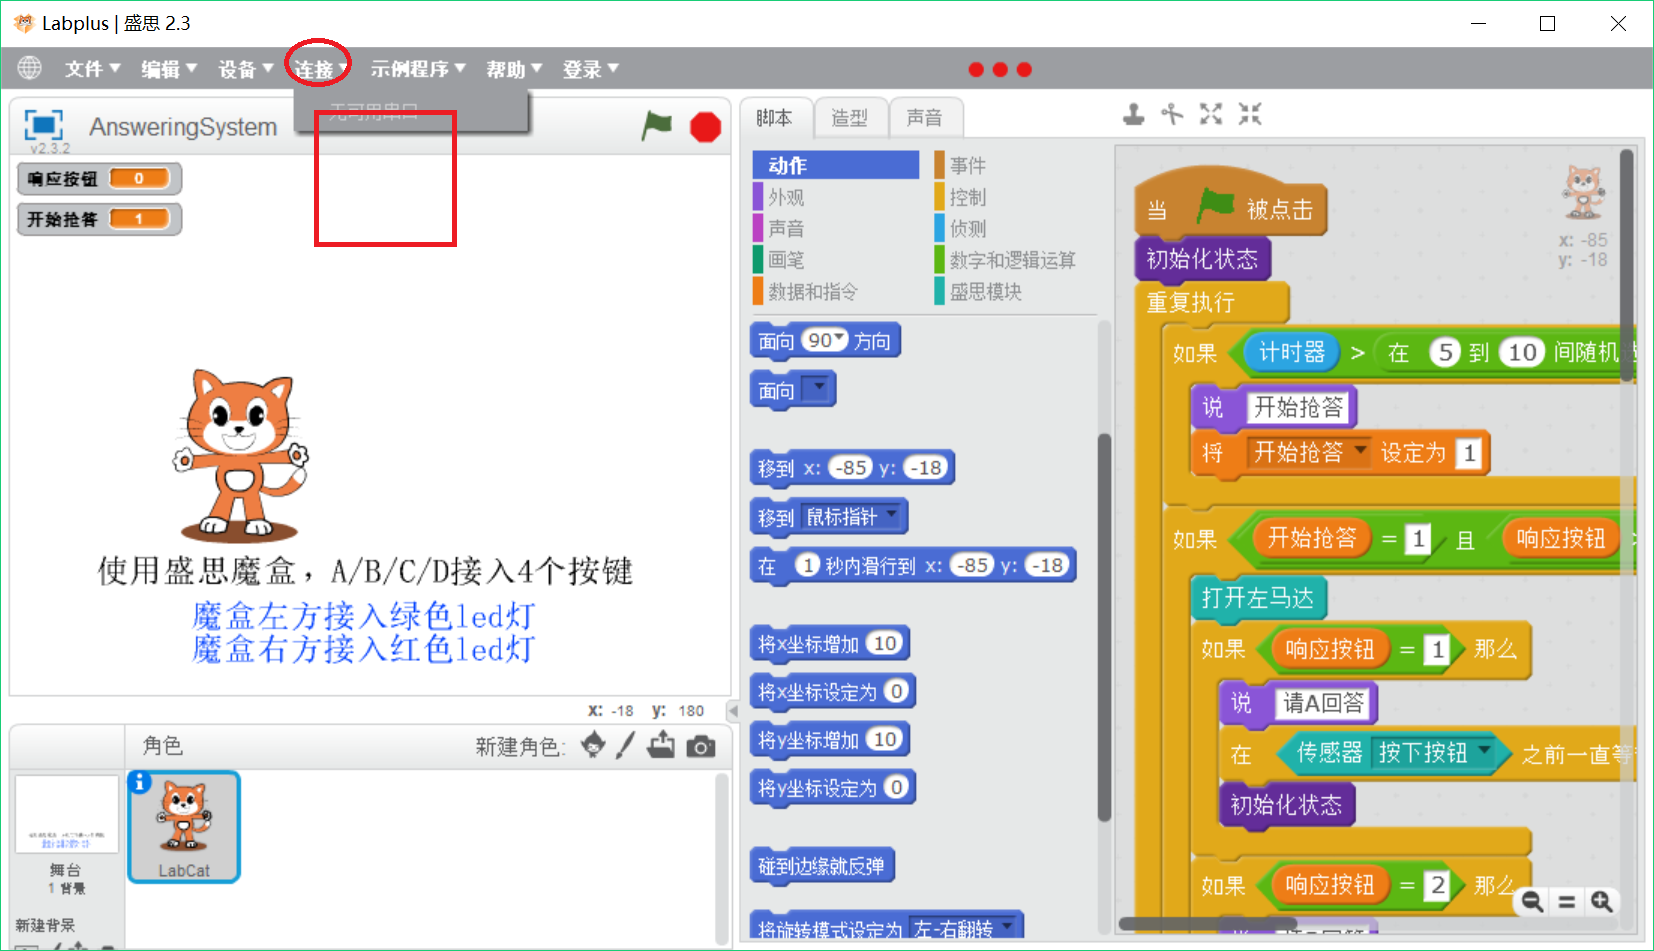Create new sprite from camera icon
The height and width of the screenshot is (951, 1654).
coord(701,746)
